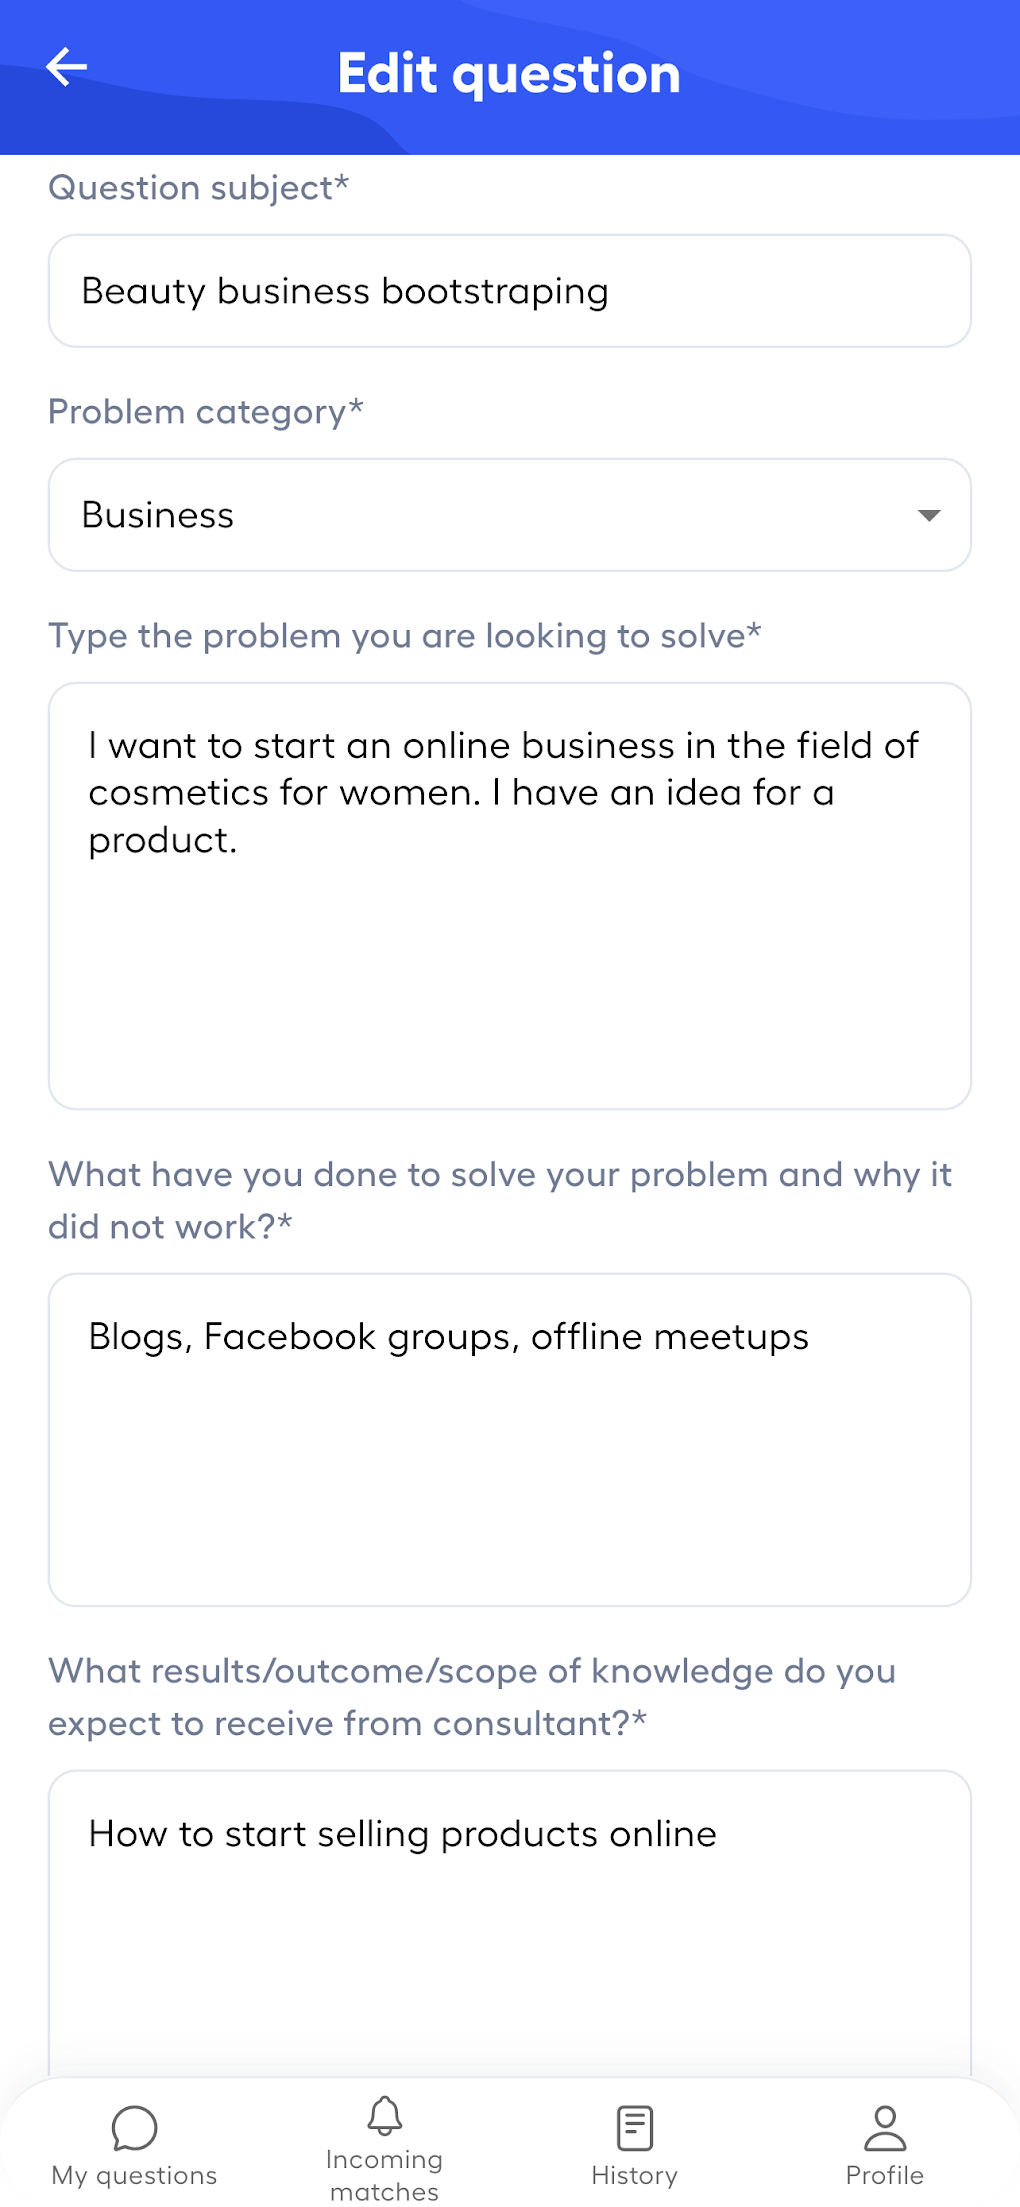Tap the Profile person icon
The image size is (1020, 2207).
coord(884,2127)
